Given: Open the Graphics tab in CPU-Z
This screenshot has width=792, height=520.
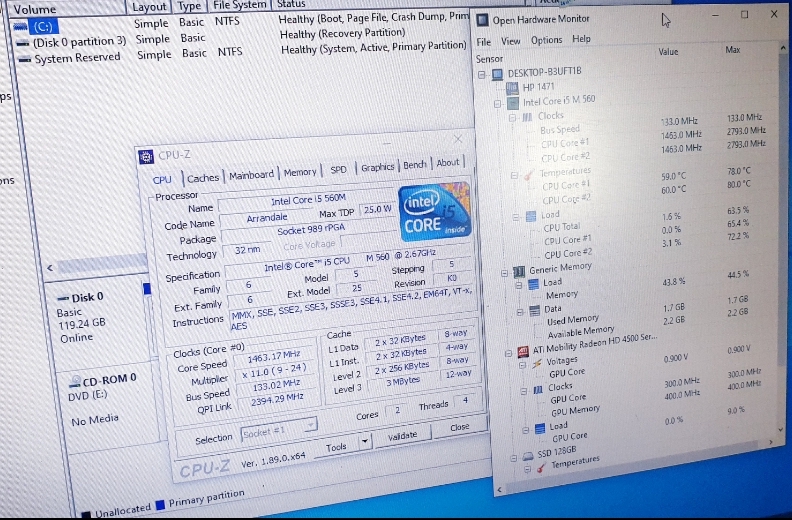Looking at the screenshot, I should click(x=377, y=167).
